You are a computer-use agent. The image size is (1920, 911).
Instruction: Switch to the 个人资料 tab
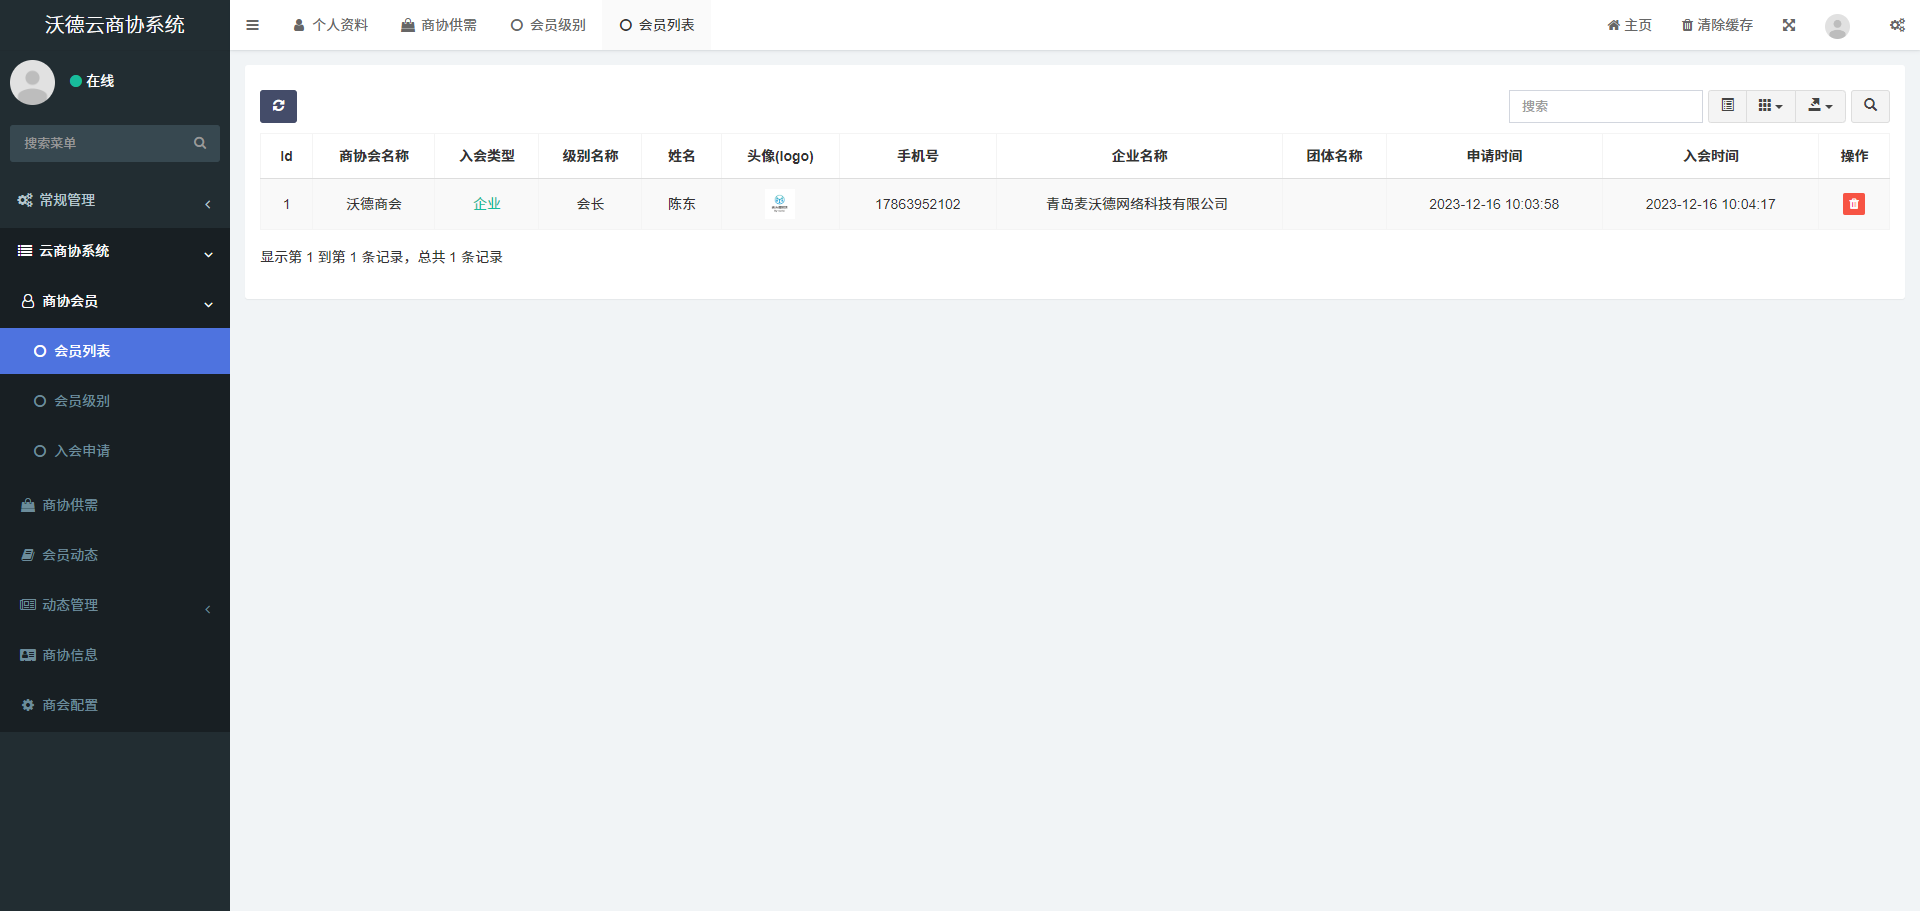click(x=330, y=25)
